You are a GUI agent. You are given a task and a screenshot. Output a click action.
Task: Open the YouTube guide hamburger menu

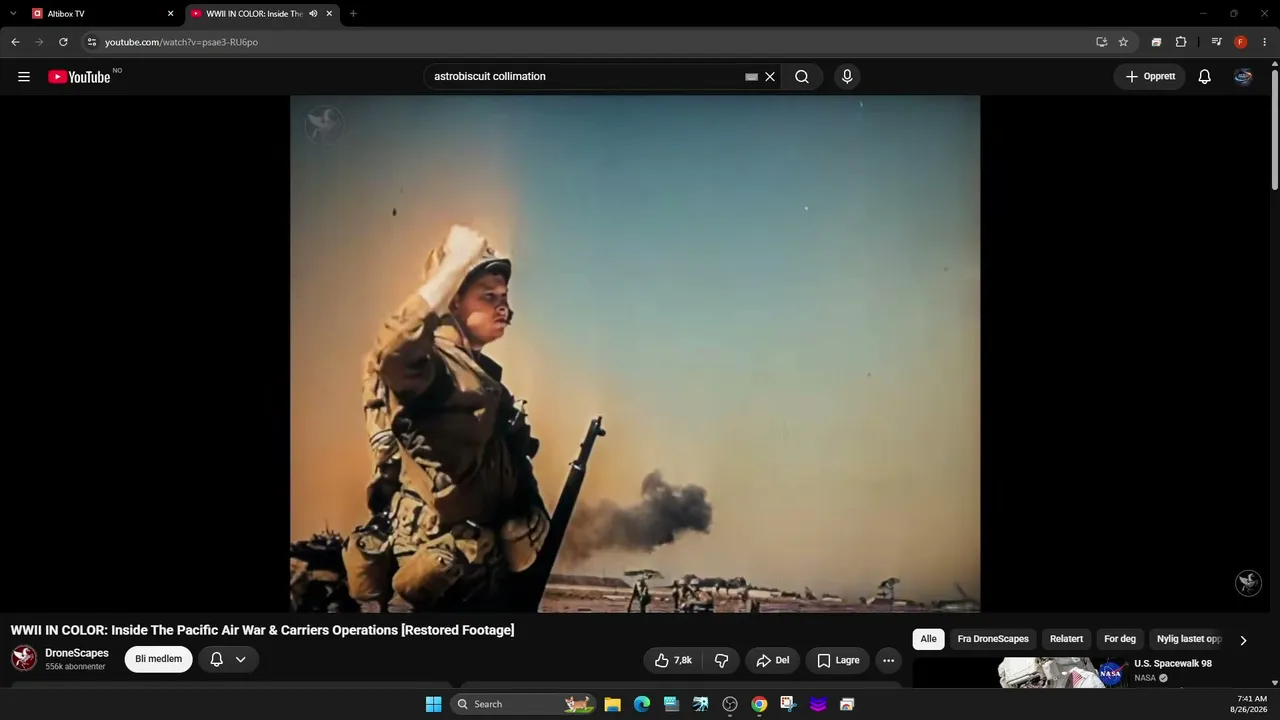click(24, 77)
